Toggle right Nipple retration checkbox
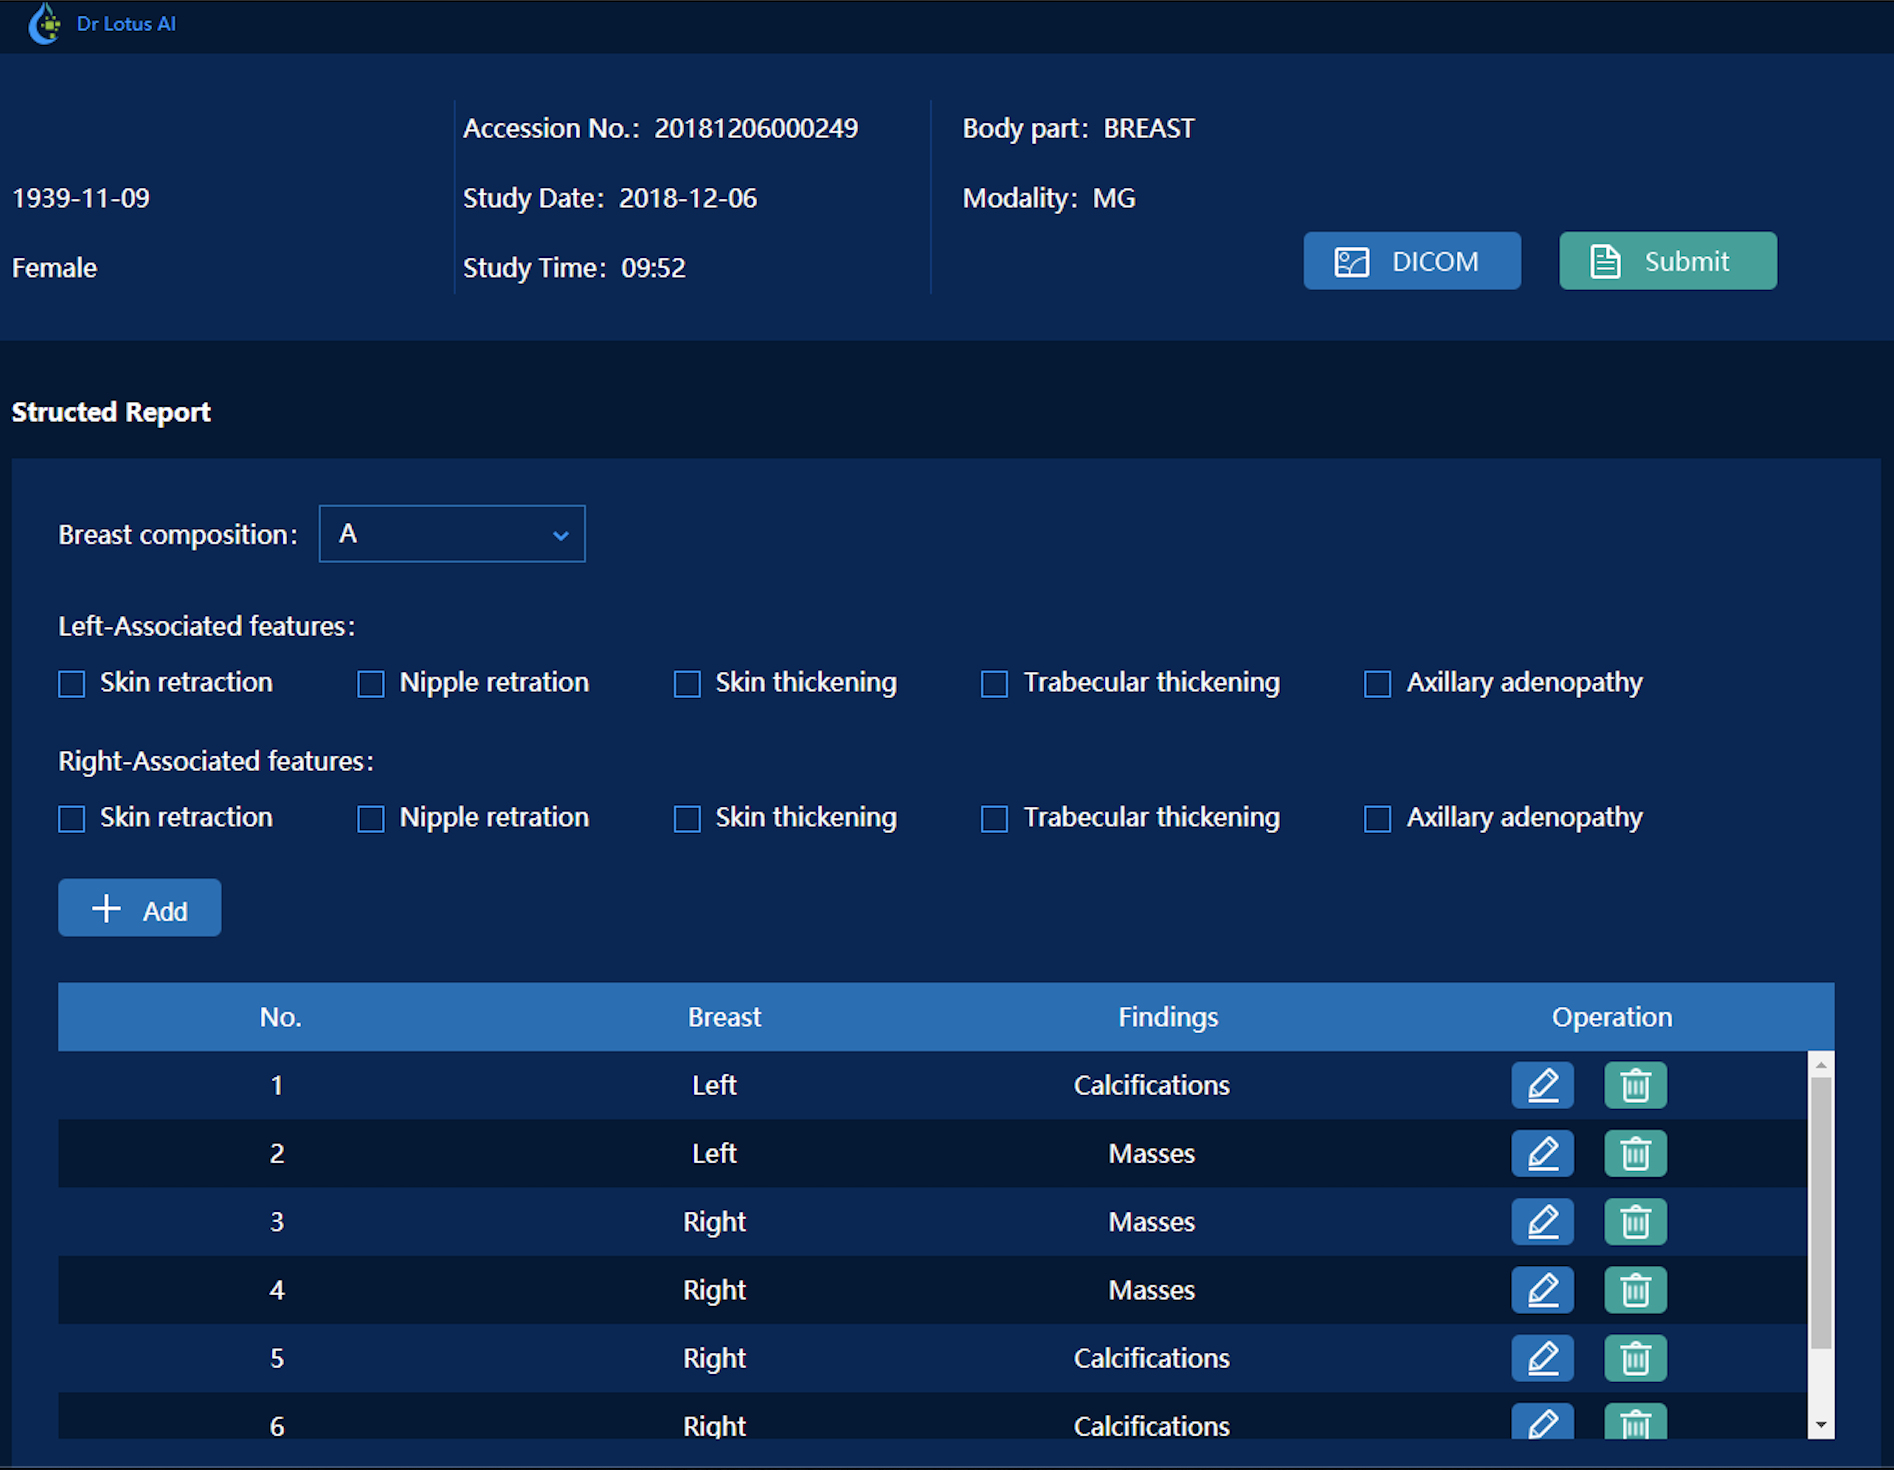This screenshot has height=1470, width=1894. [371, 819]
